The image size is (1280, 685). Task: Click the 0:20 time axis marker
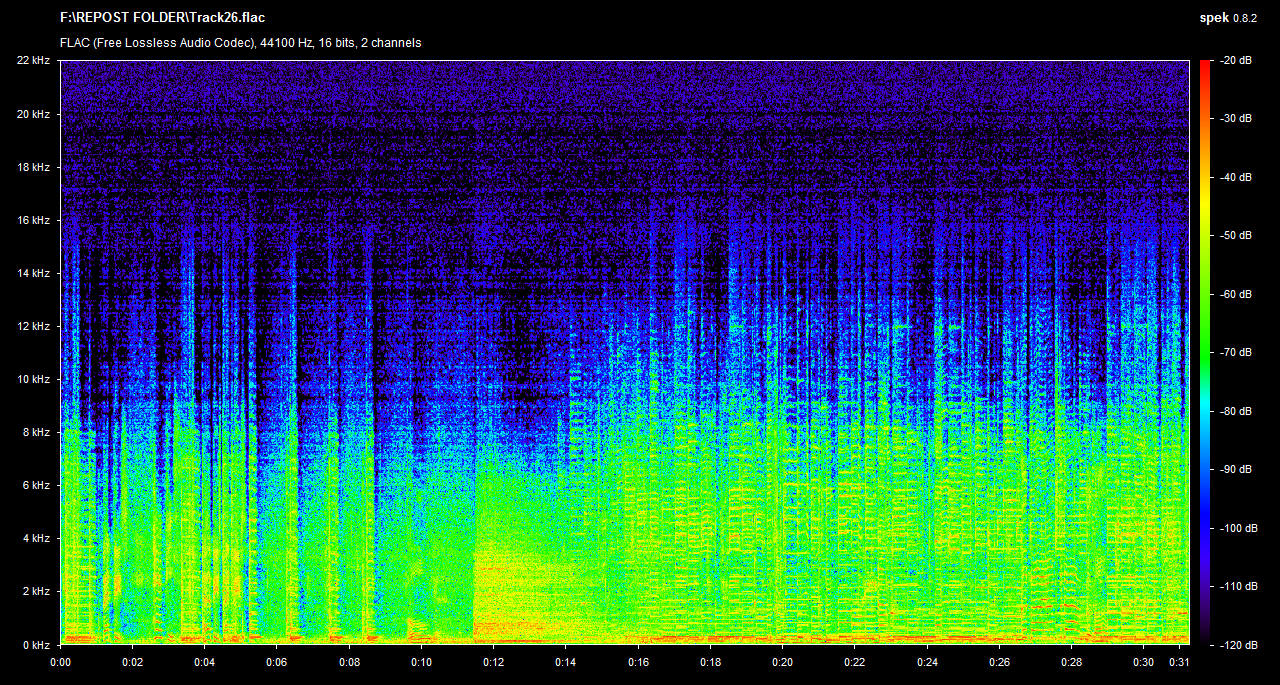783,662
